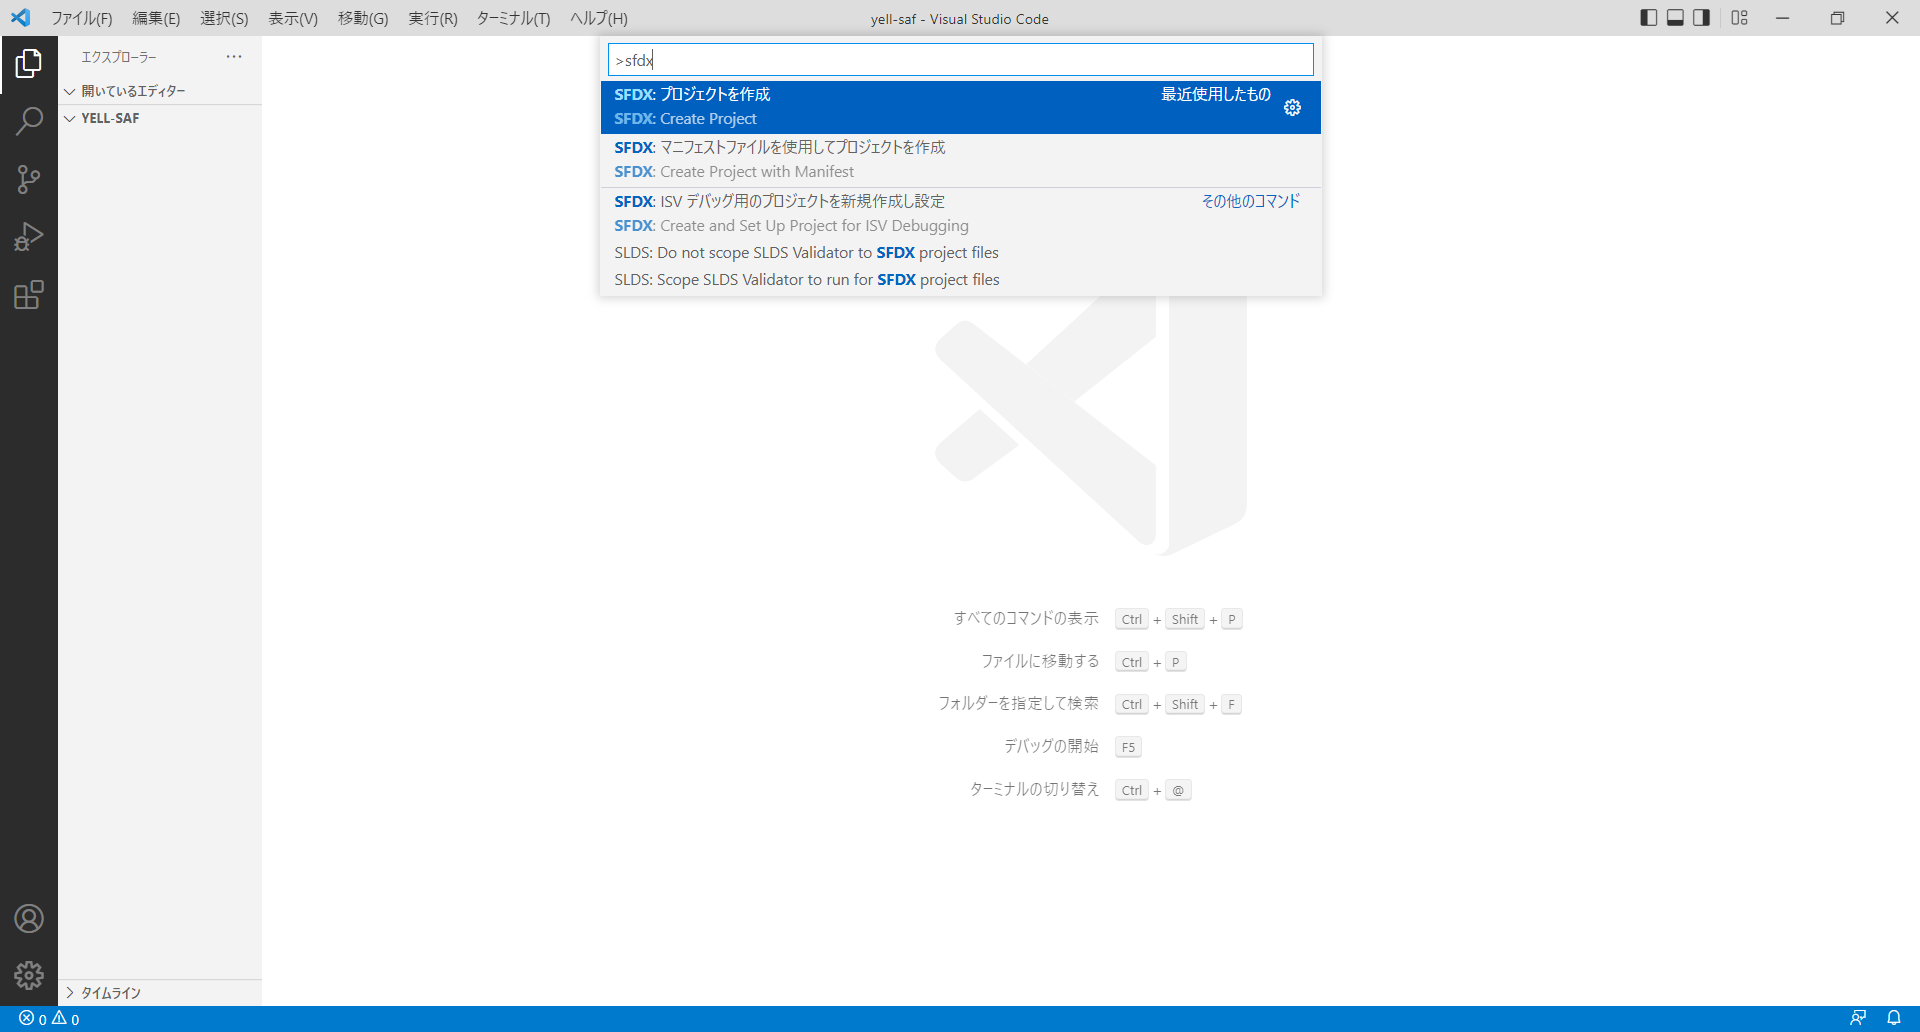
Task: Toggle panel layout icon in title bar
Action: click(x=1675, y=18)
